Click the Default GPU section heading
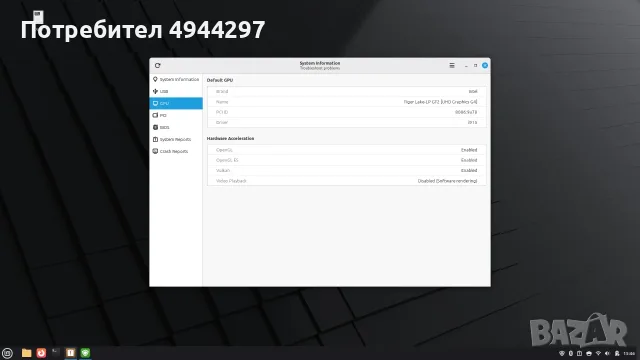The image size is (640, 360). tap(220, 80)
